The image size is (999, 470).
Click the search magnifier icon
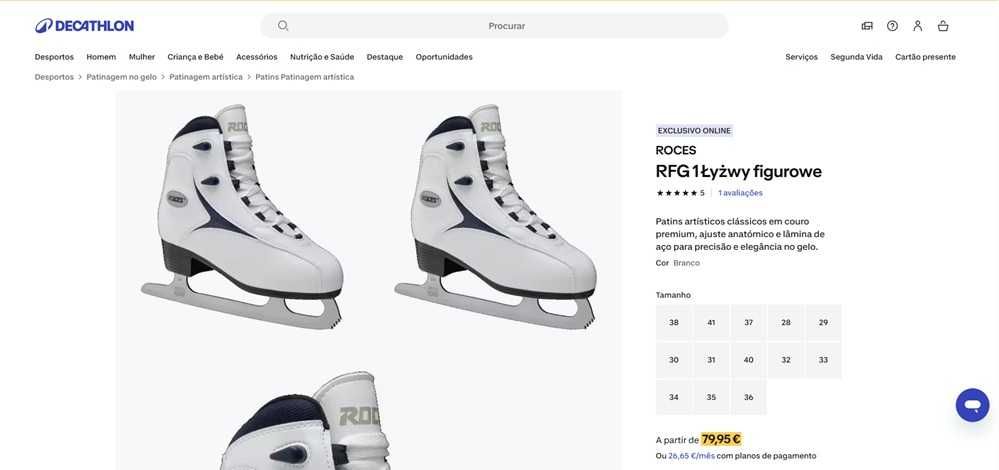pyautogui.click(x=283, y=26)
